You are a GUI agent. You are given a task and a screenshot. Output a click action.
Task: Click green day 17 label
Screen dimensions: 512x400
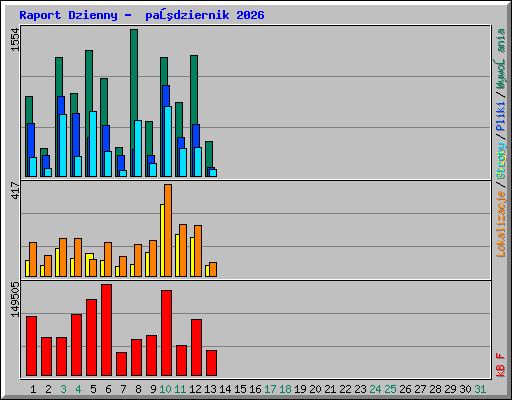[x=270, y=389]
